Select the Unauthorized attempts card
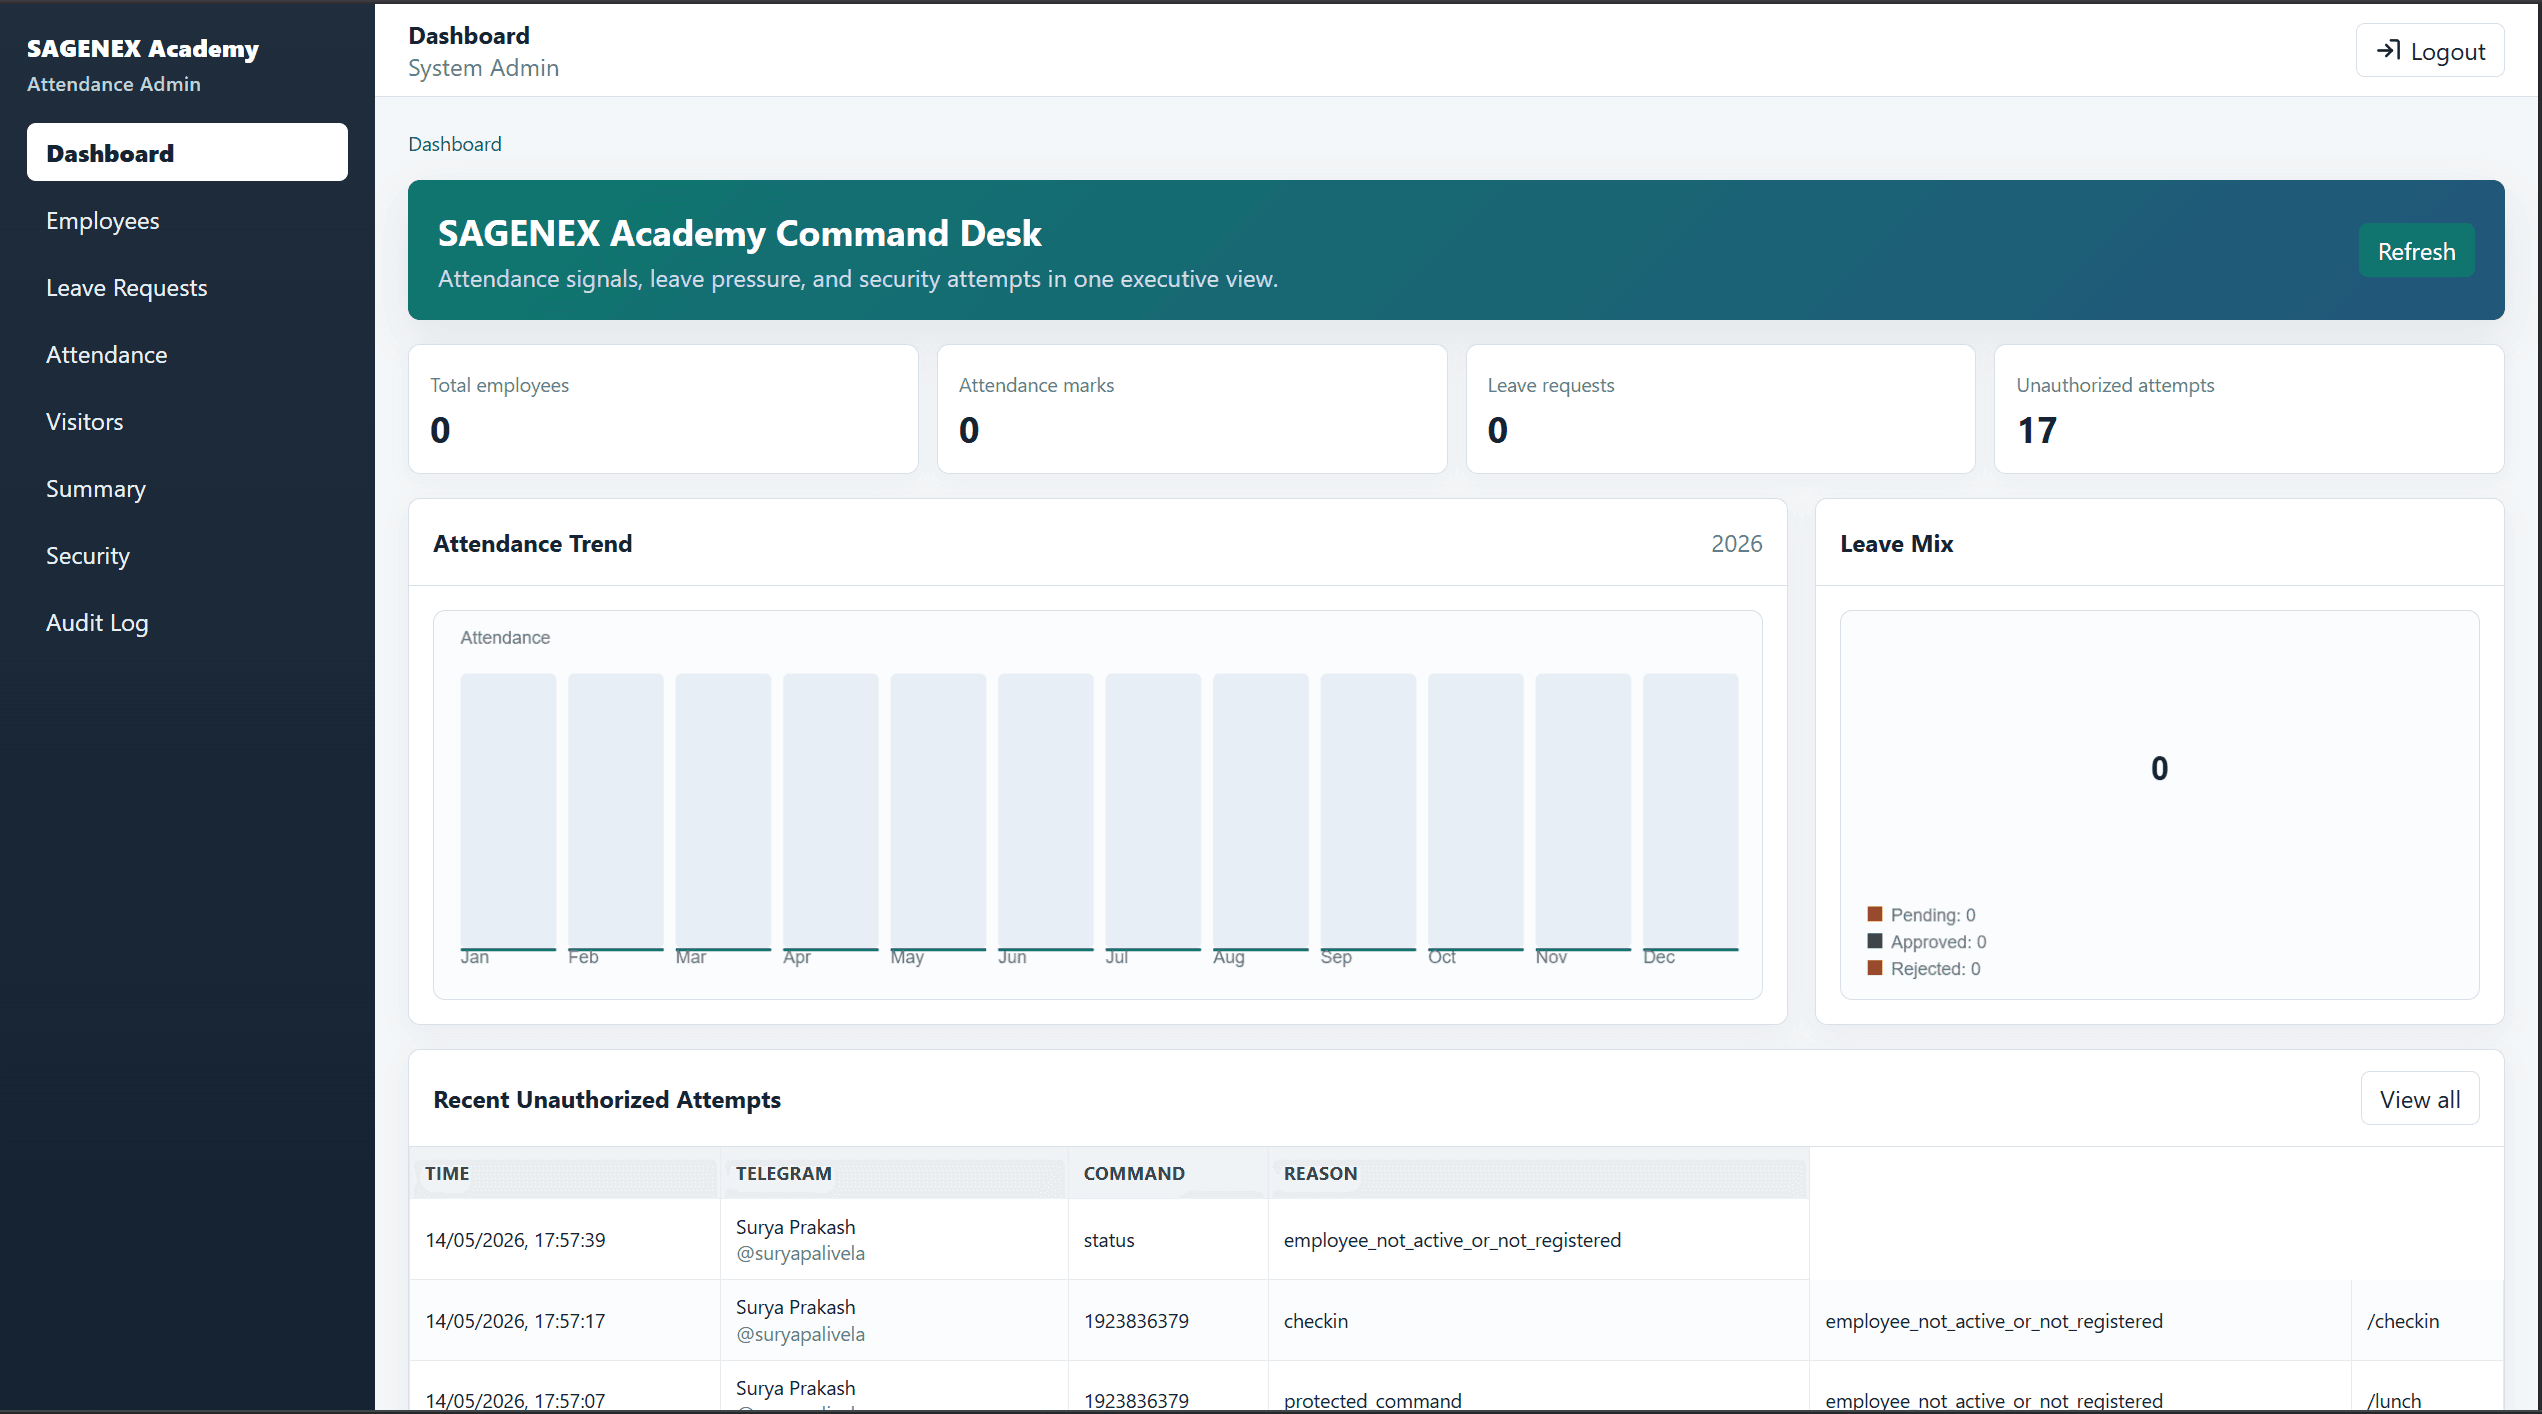The height and width of the screenshot is (1414, 2542). (x=2249, y=409)
